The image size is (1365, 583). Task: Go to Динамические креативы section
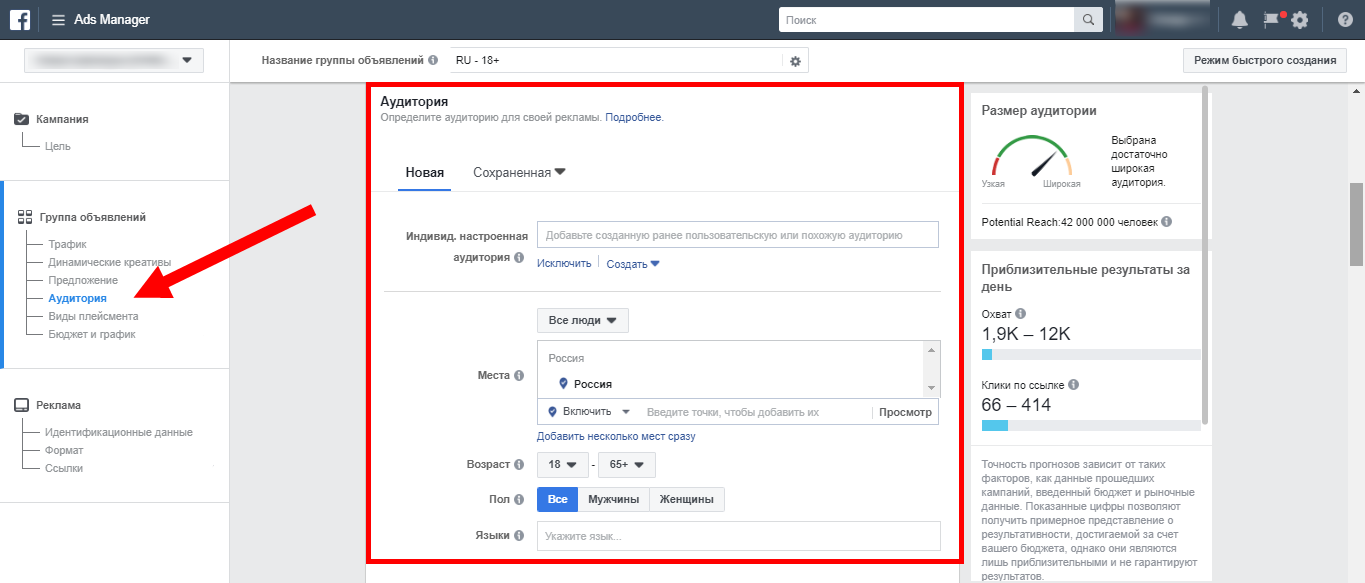click(110, 262)
